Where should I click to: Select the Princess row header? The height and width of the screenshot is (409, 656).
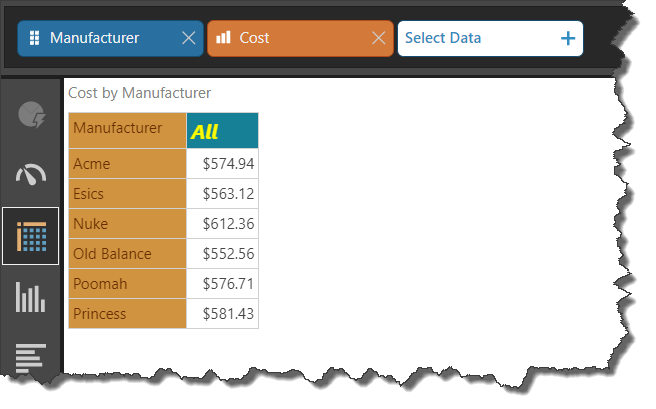pos(127,314)
